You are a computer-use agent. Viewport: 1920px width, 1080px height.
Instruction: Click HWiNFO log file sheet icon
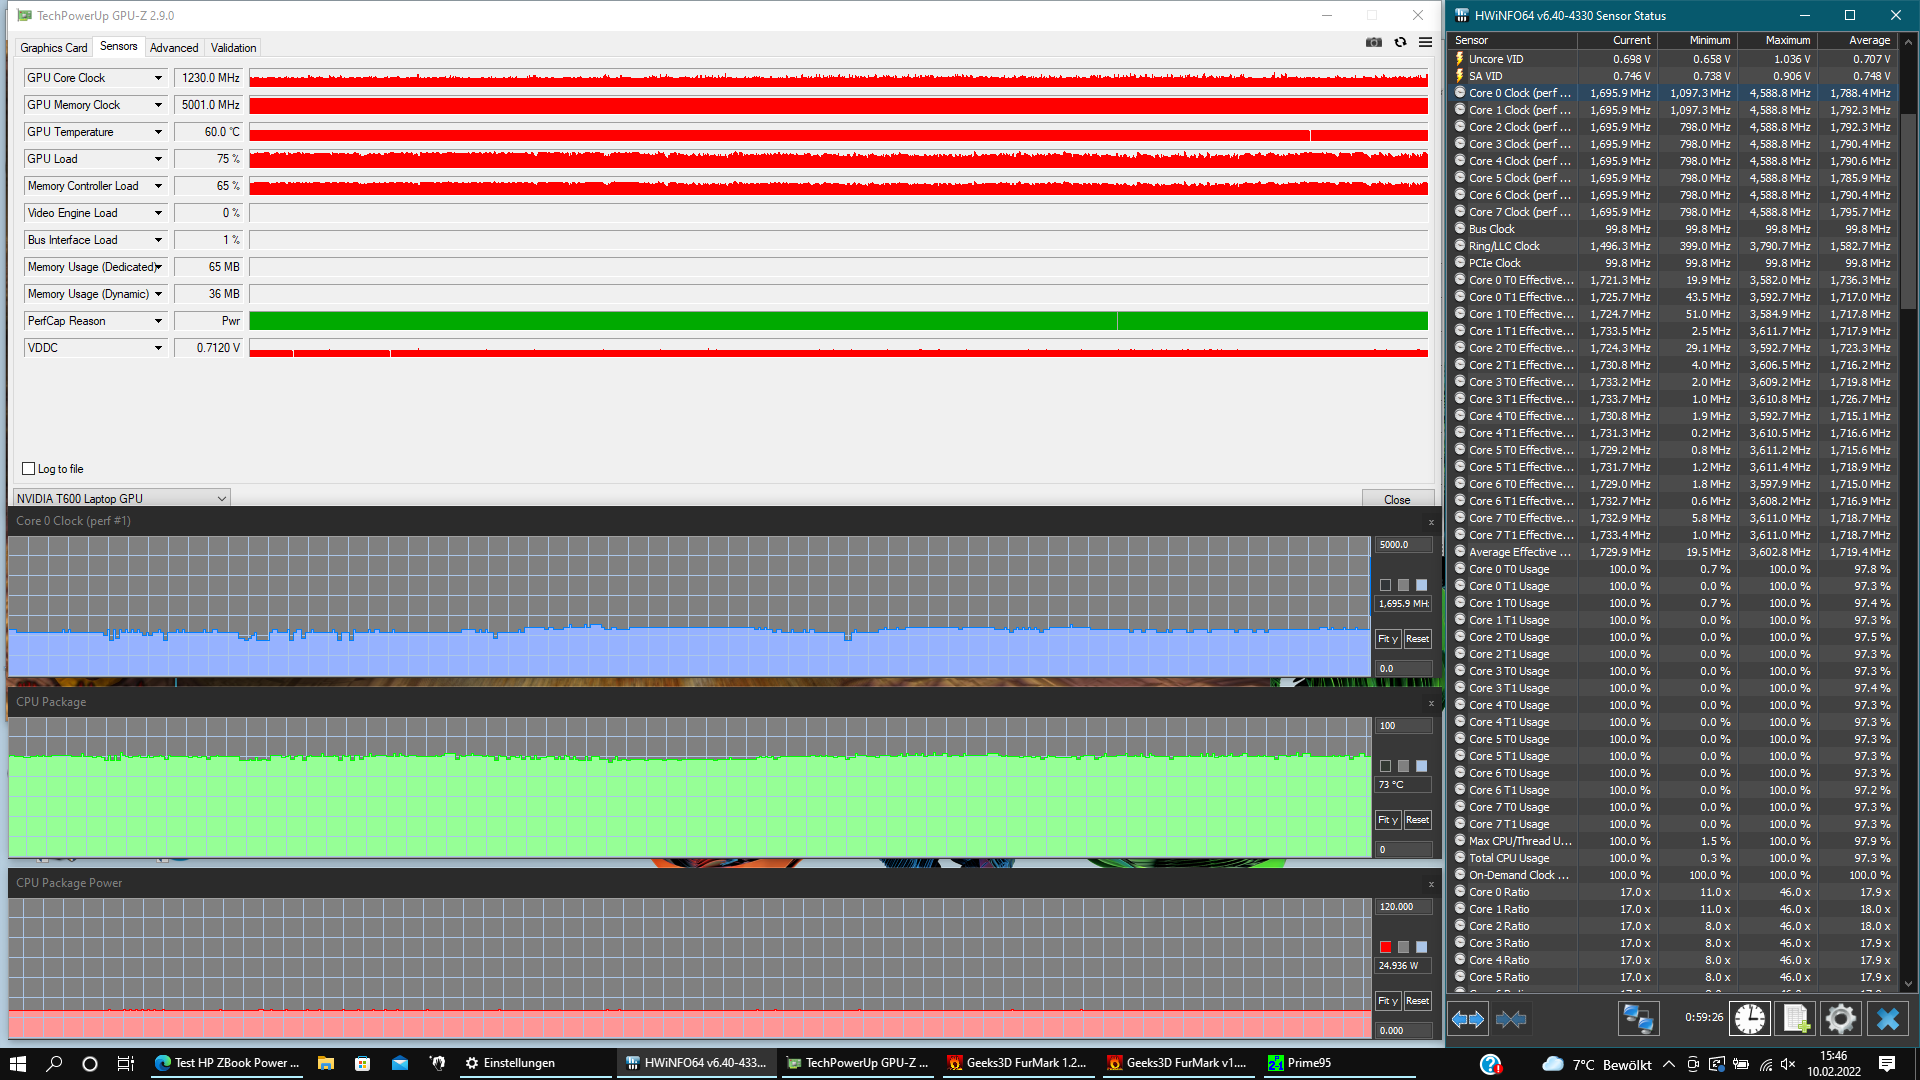point(1795,1019)
